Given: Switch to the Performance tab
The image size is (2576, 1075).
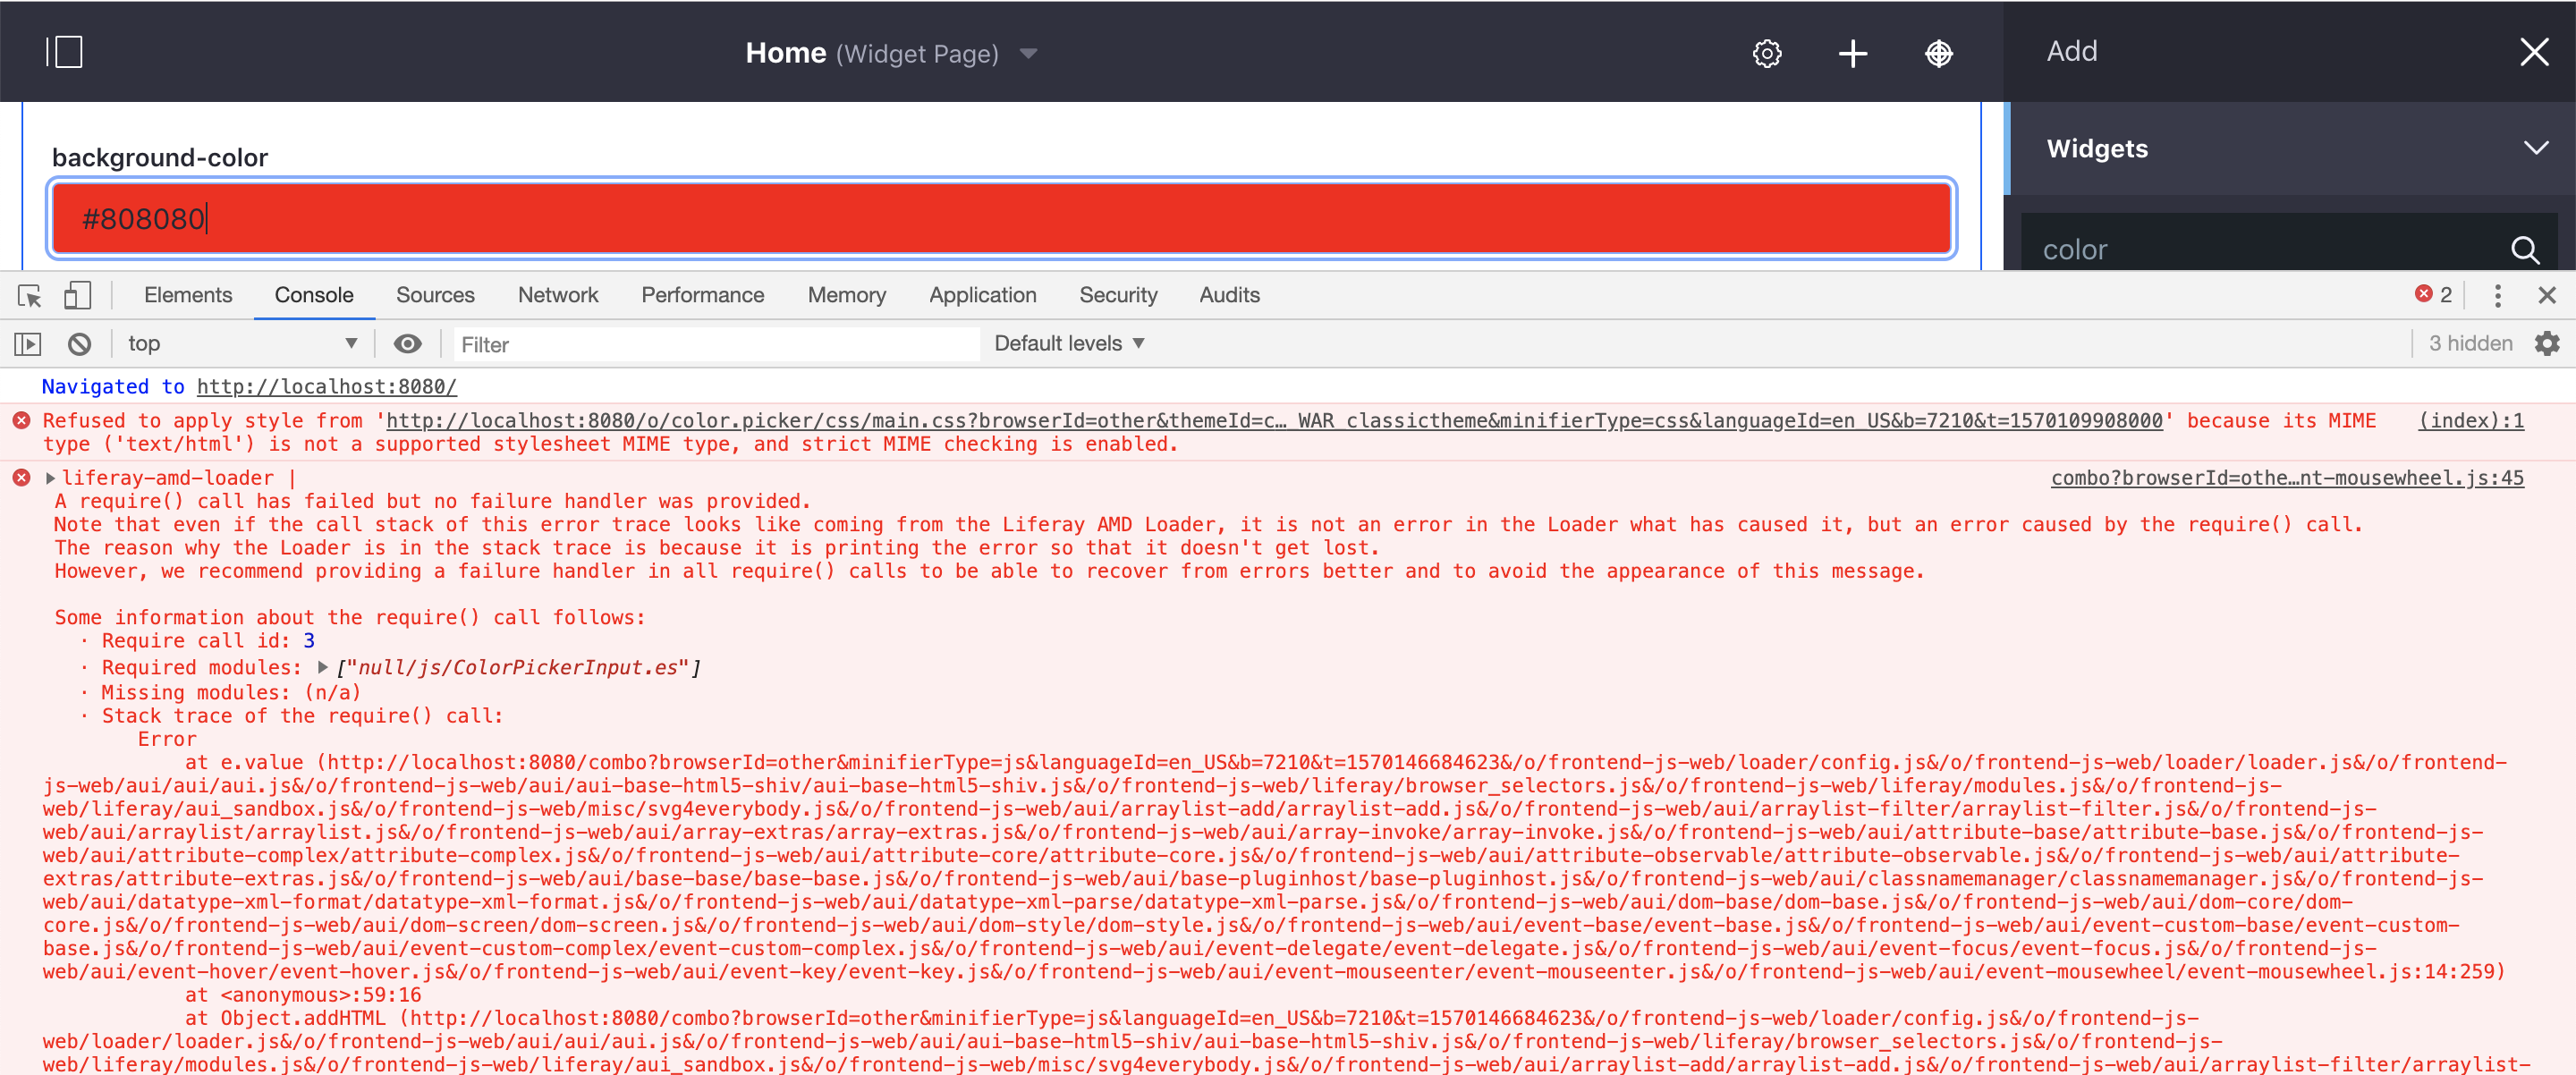Looking at the screenshot, I should 702,295.
